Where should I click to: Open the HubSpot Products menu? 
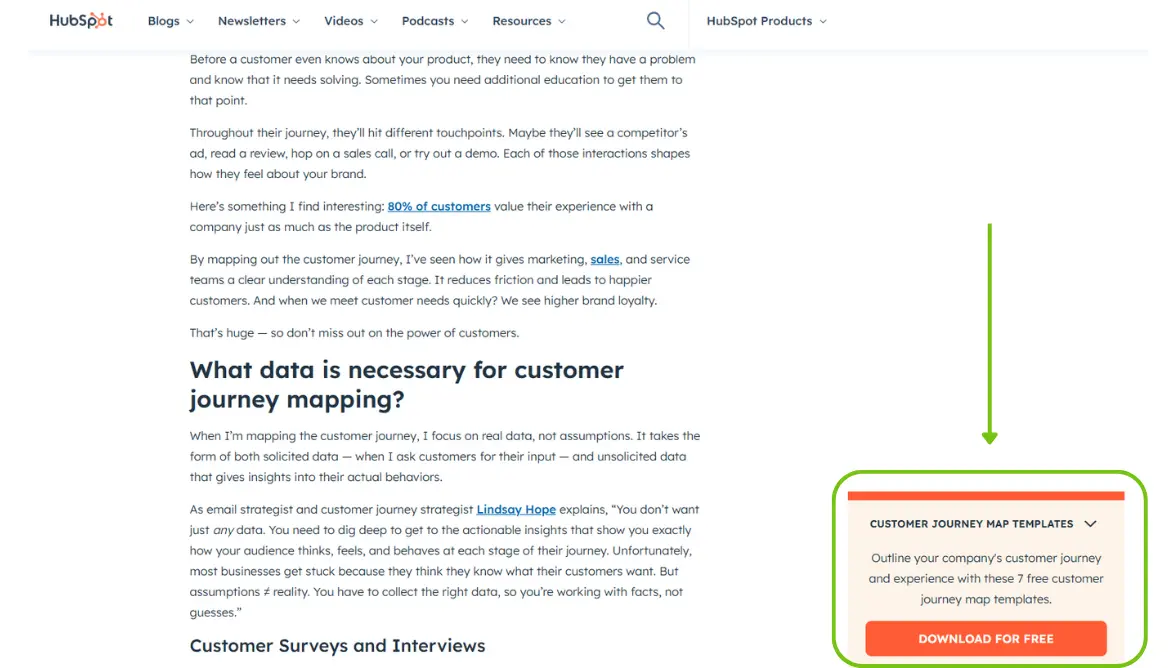pyautogui.click(x=766, y=21)
